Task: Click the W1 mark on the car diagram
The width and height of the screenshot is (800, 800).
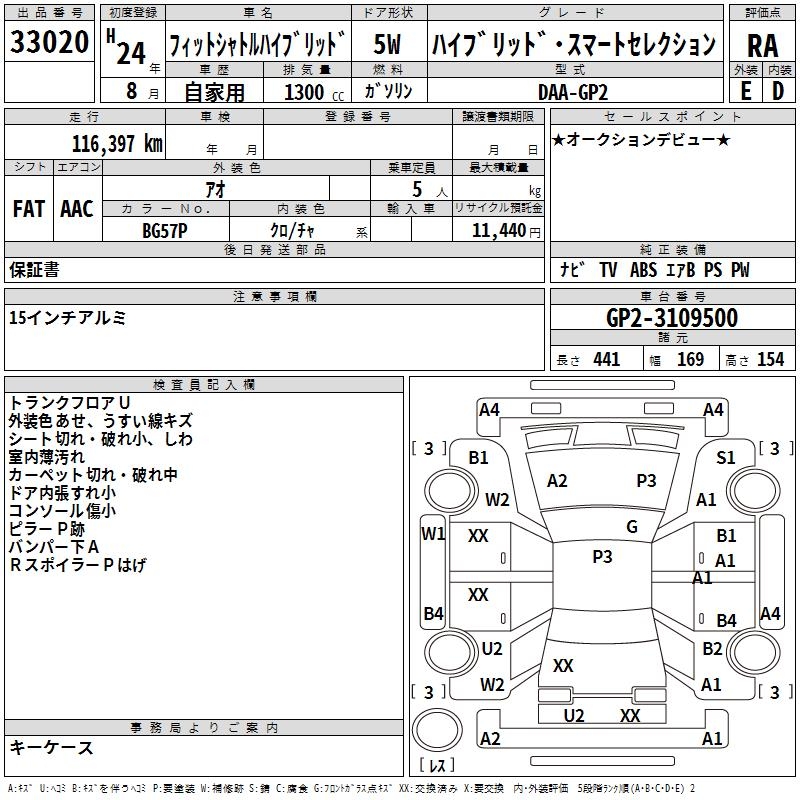Action: (433, 533)
